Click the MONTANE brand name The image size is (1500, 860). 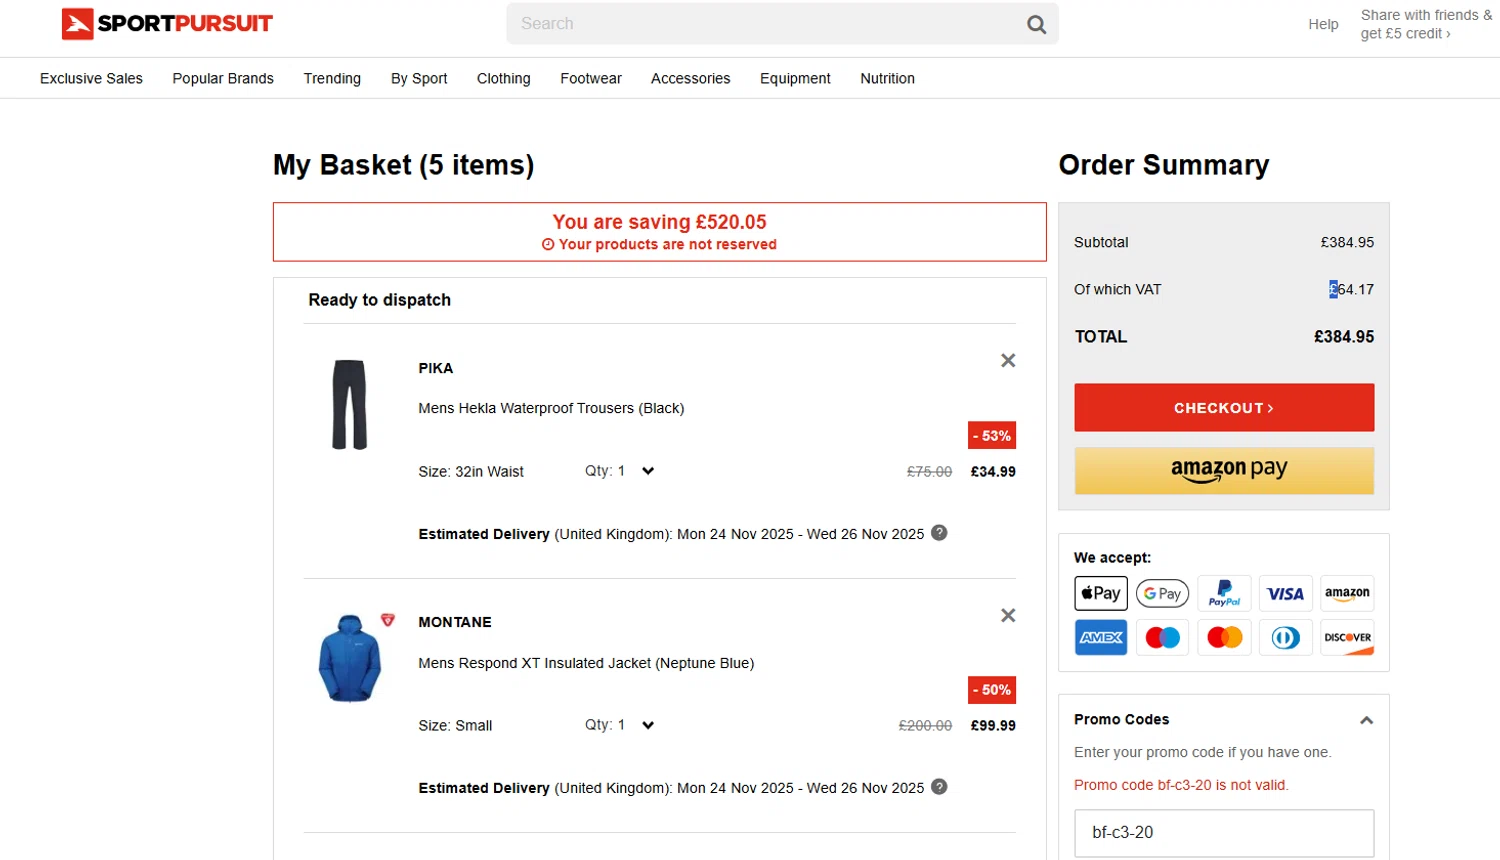point(455,622)
